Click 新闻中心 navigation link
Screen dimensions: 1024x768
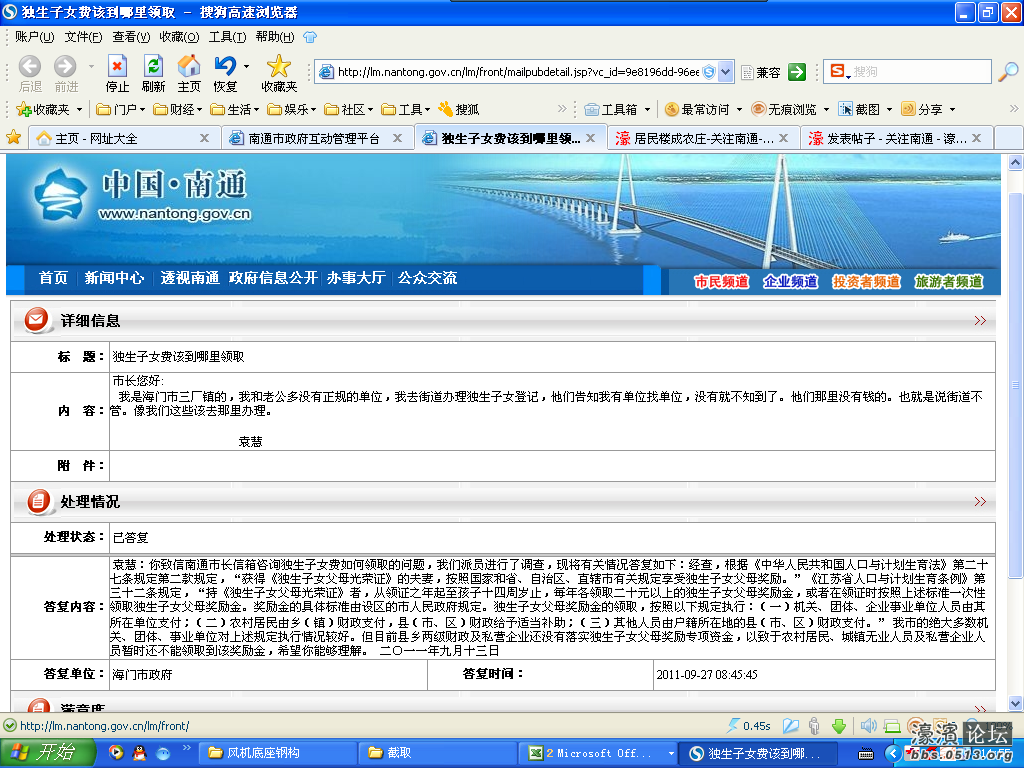[114, 278]
